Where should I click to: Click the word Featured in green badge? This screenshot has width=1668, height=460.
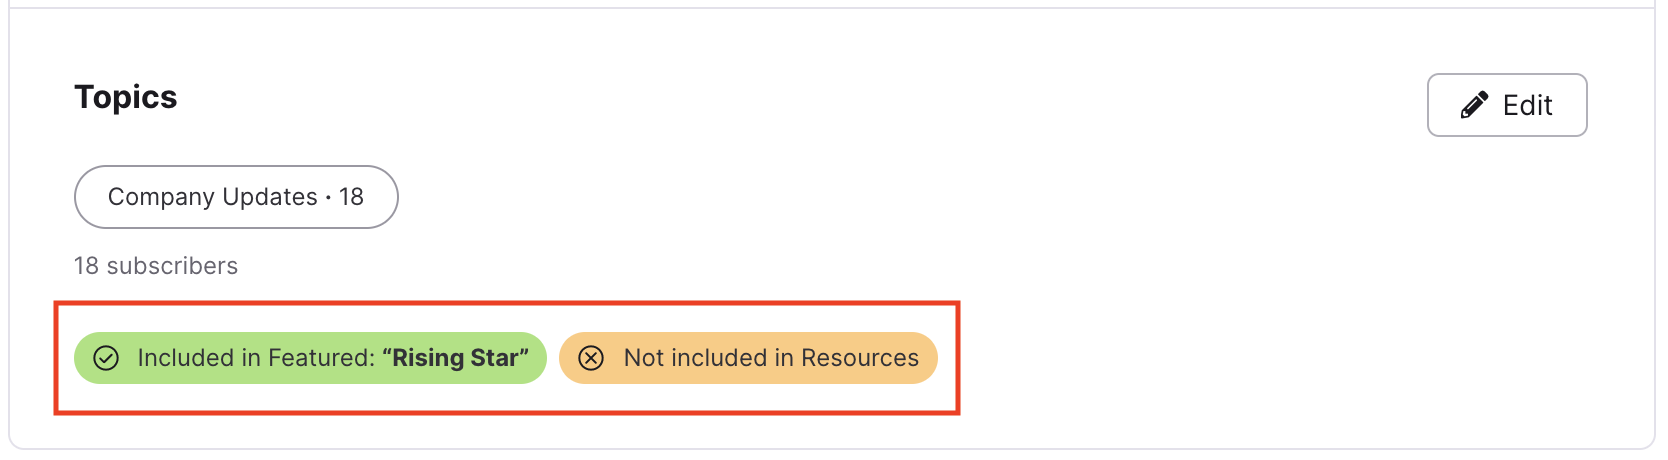[x=315, y=358]
